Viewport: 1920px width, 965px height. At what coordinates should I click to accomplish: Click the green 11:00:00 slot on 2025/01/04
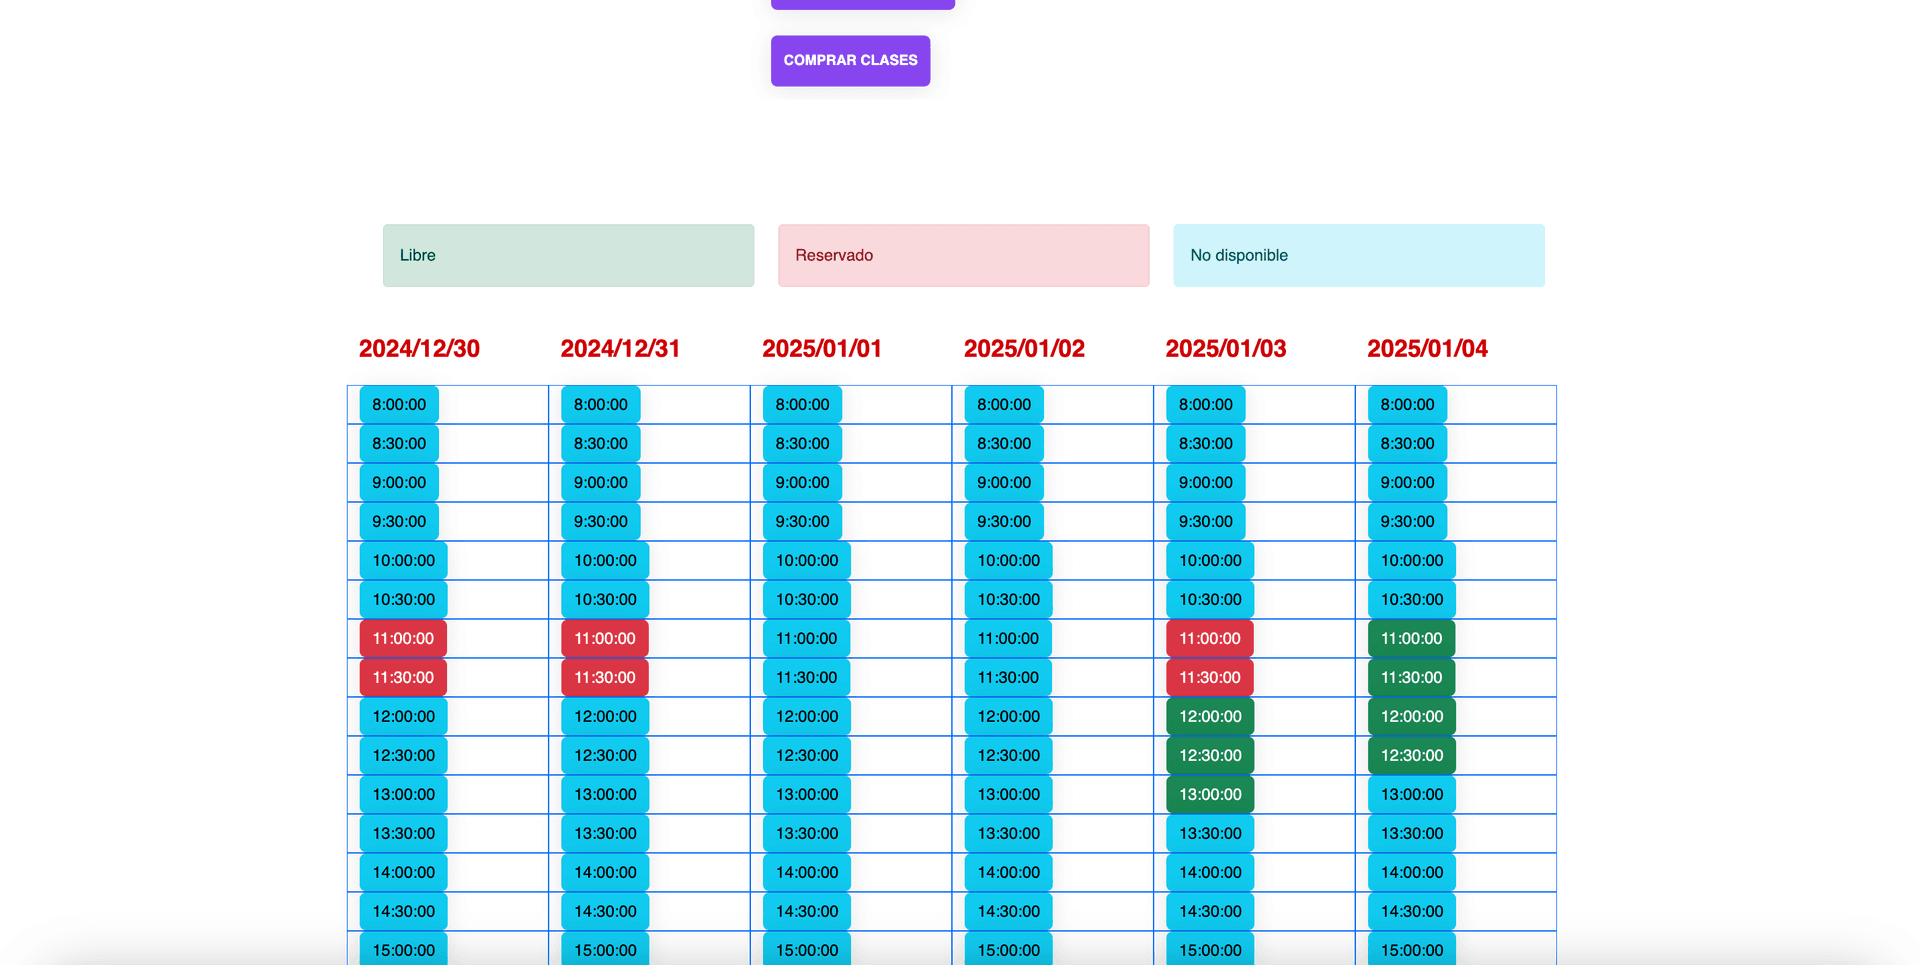1410,638
